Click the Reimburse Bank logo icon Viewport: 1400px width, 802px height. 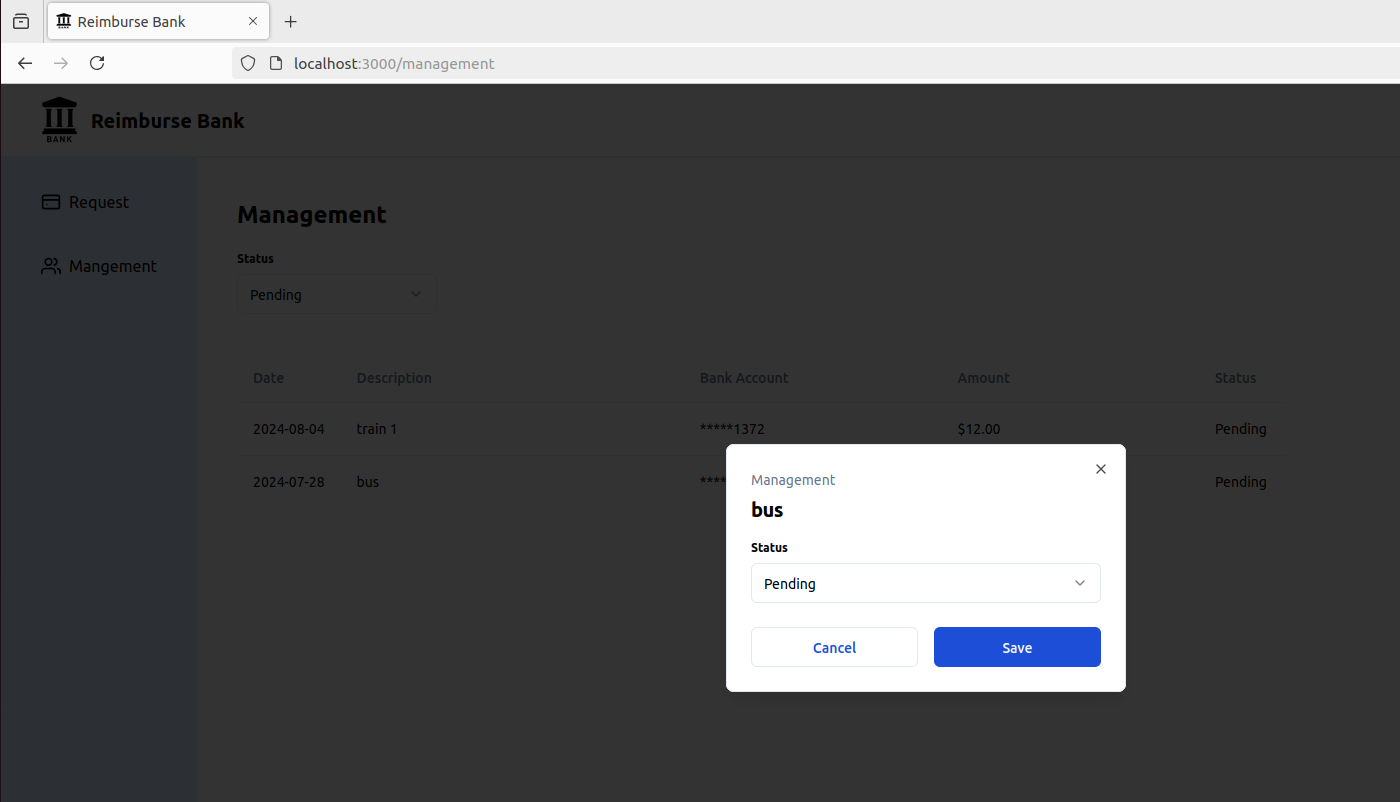coord(59,120)
